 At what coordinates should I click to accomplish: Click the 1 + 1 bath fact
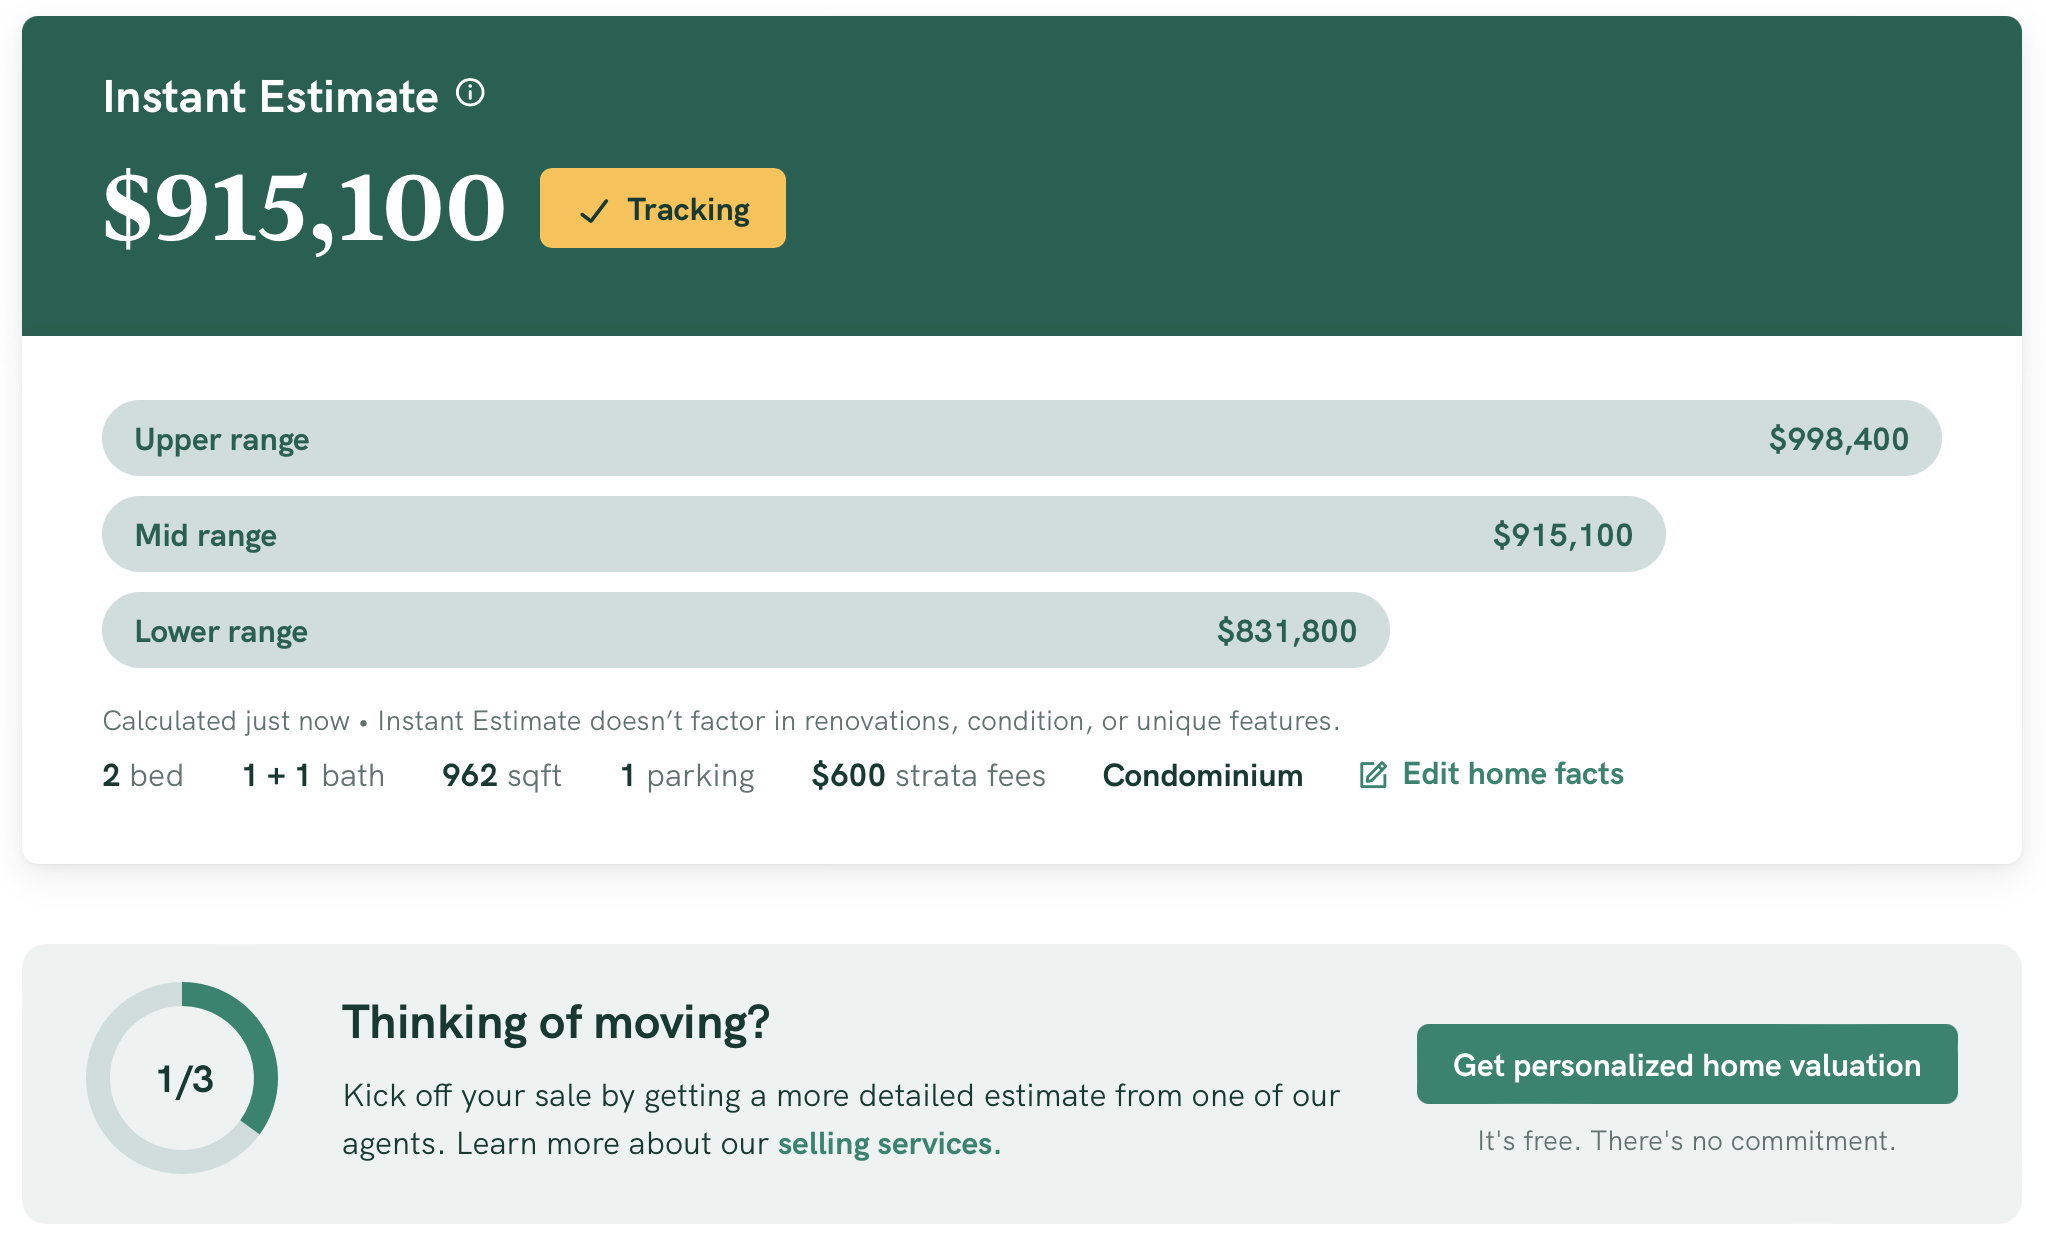[x=313, y=776]
